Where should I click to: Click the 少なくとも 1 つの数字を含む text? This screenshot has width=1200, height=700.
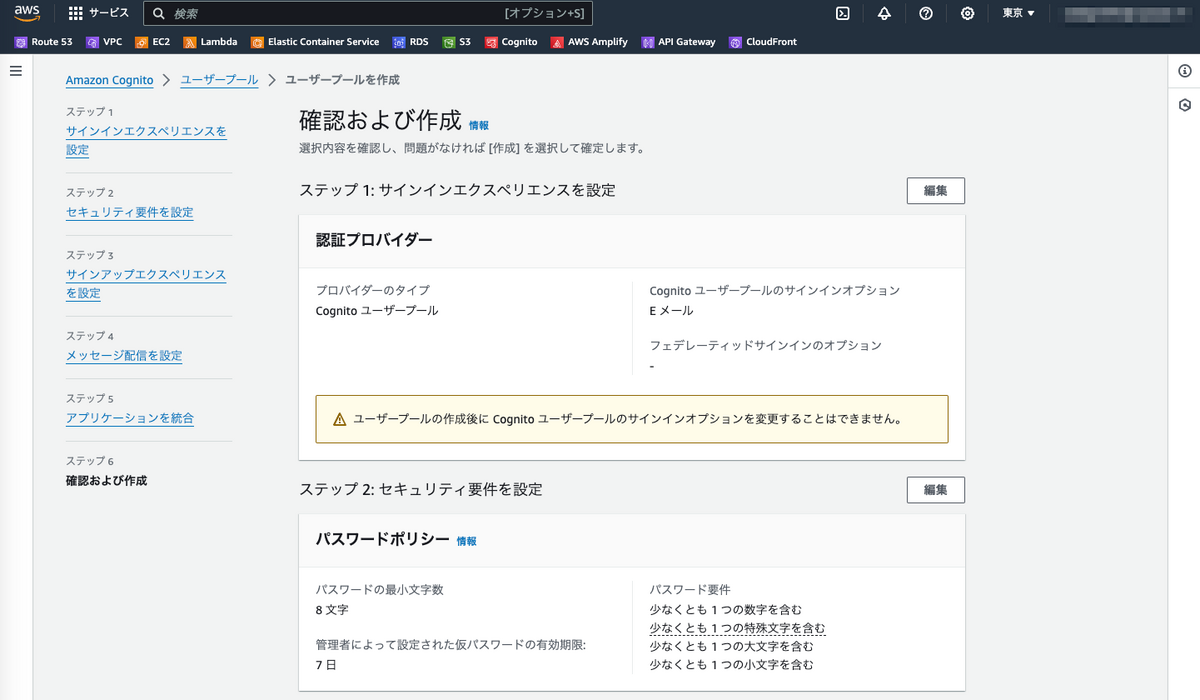pyautogui.click(x=726, y=609)
